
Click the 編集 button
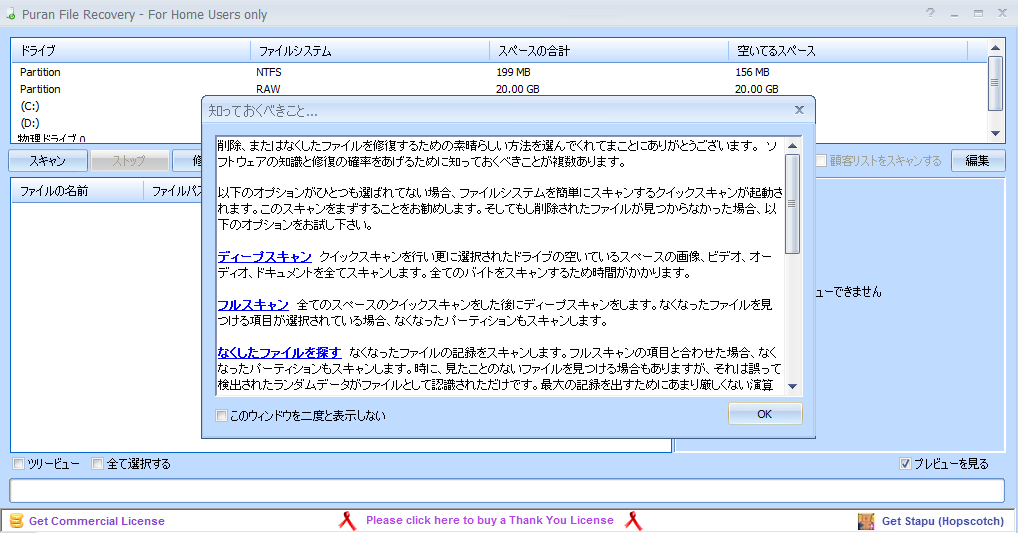point(978,160)
